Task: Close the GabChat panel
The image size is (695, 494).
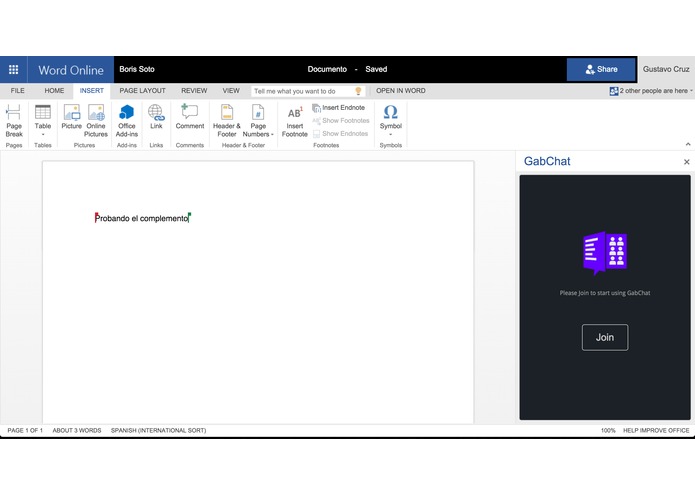Action: click(687, 162)
